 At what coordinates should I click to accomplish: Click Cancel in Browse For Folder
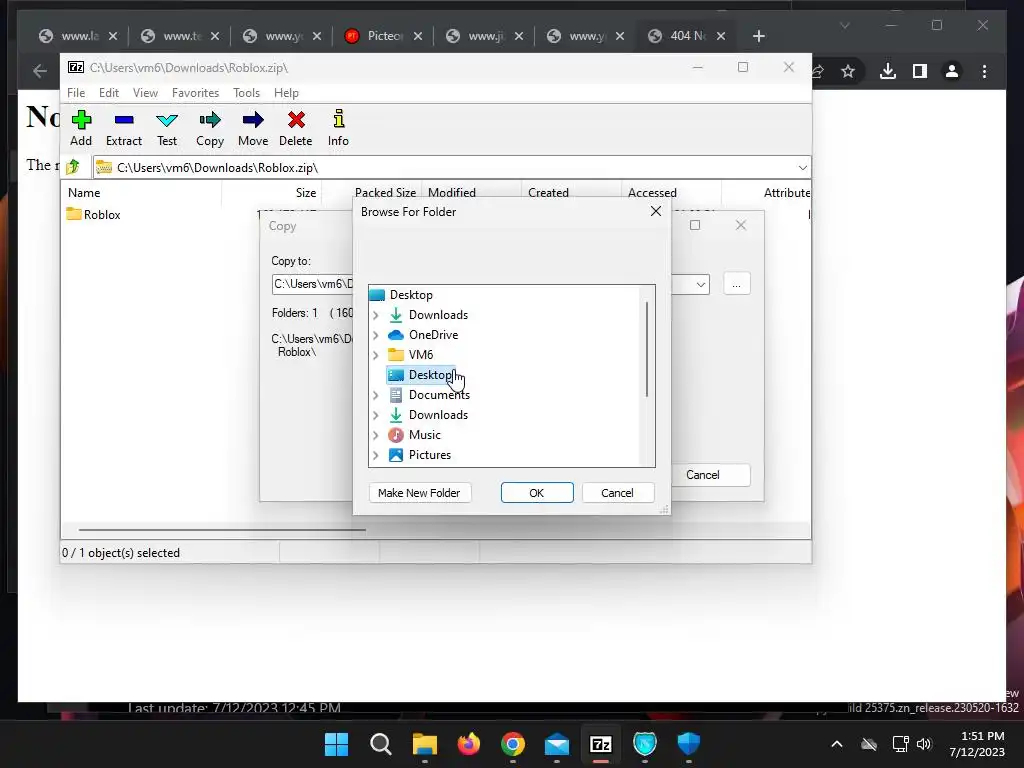pos(617,493)
